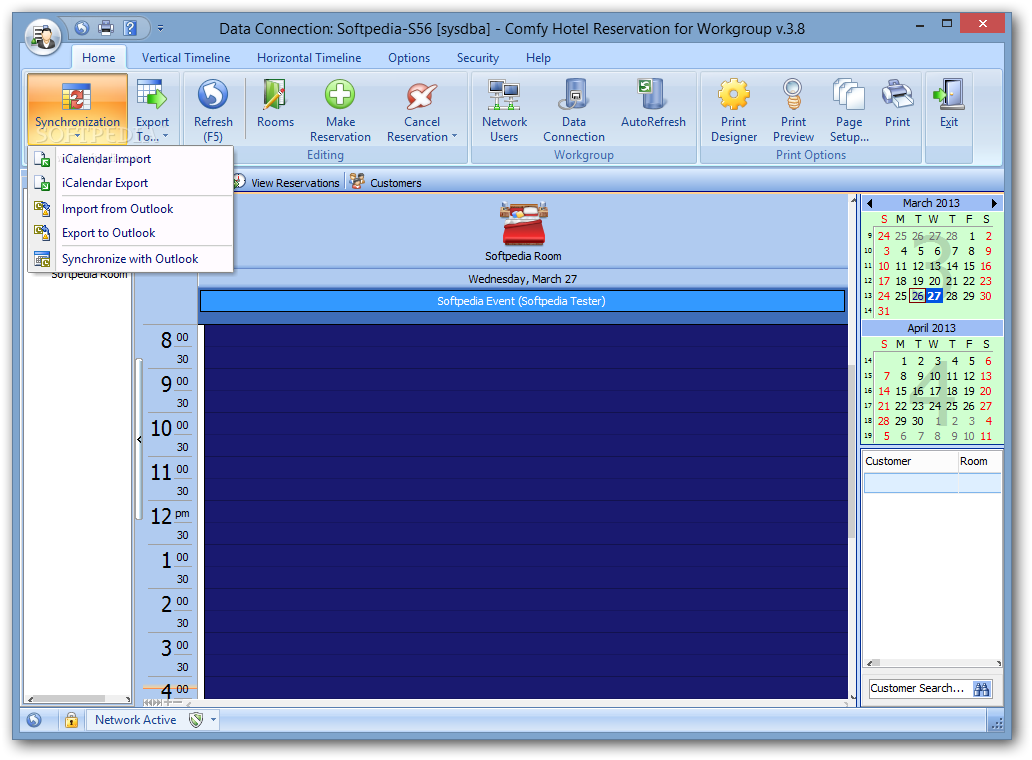The width and height of the screenshot is (1032, 760).
Task: Select Synchronize with Outlook
Action: (x=131, y=259)
